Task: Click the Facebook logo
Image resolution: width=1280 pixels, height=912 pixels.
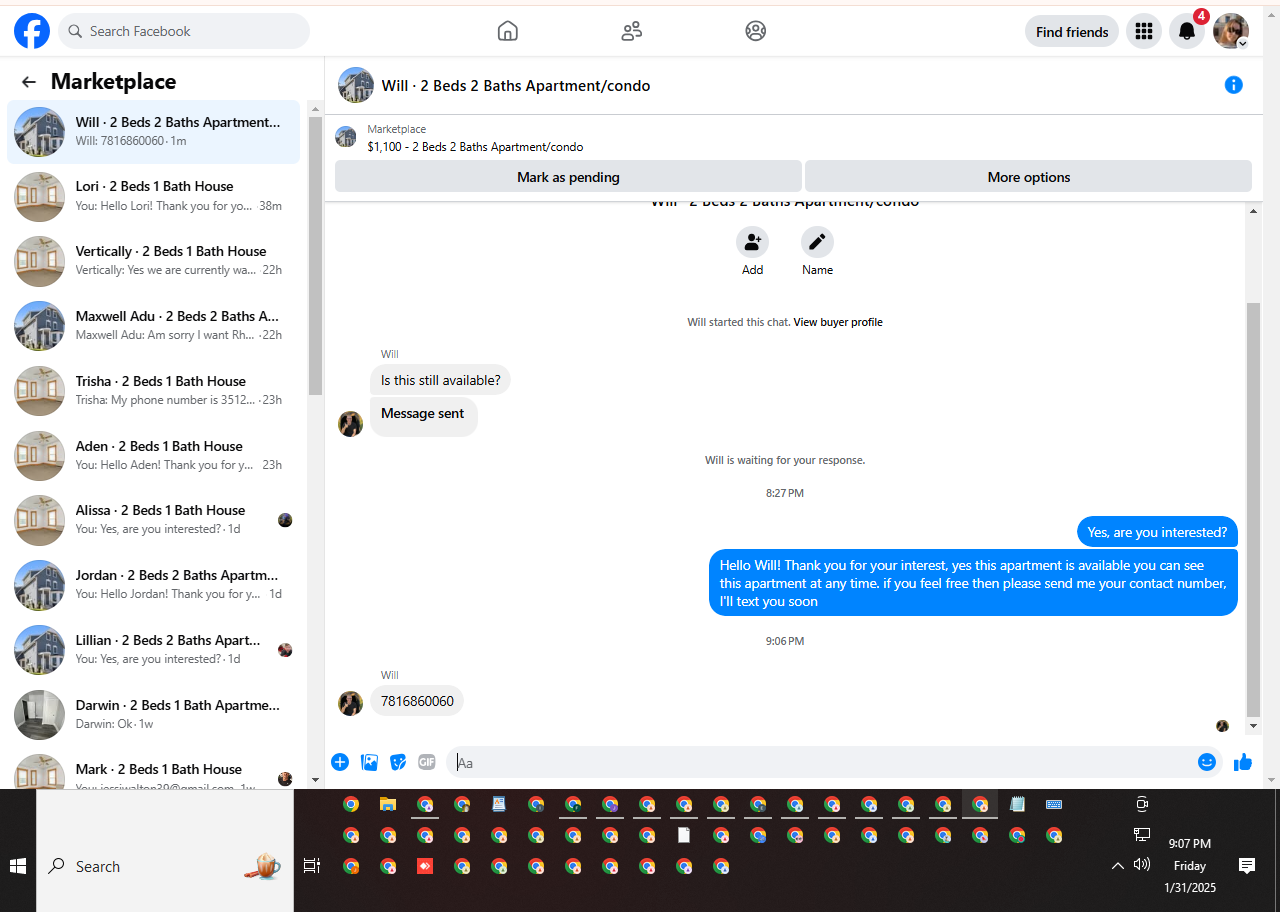Action: pyautogui.click(x=32, y=31)
